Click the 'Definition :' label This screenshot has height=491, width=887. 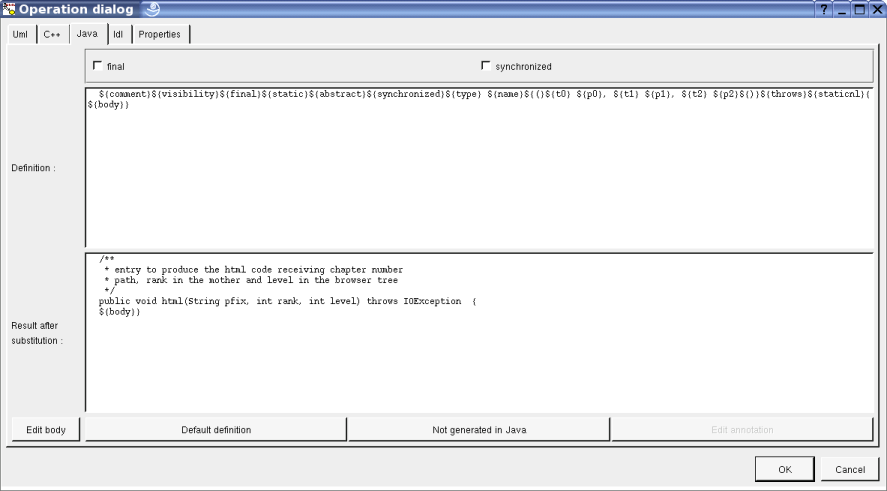tap(33, 168)
